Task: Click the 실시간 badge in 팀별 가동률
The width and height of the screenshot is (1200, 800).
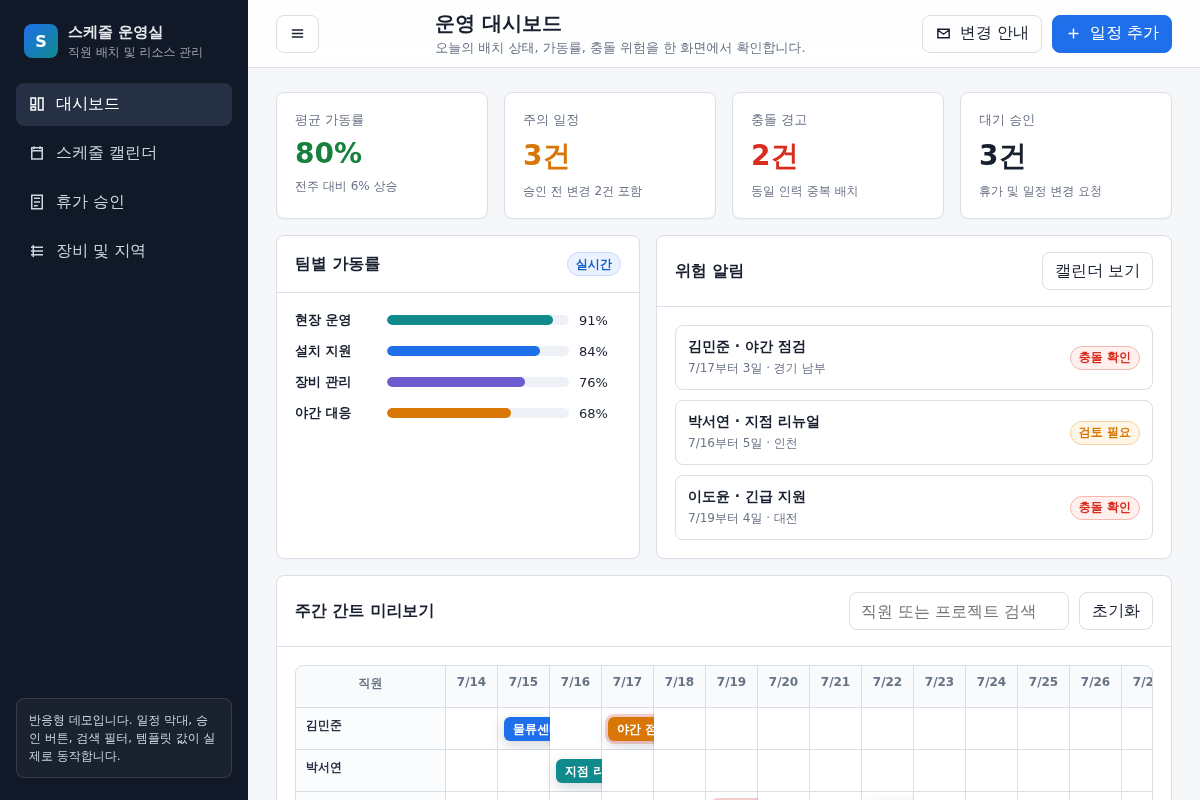Action: pyautogui.click(x=594, y=264)
